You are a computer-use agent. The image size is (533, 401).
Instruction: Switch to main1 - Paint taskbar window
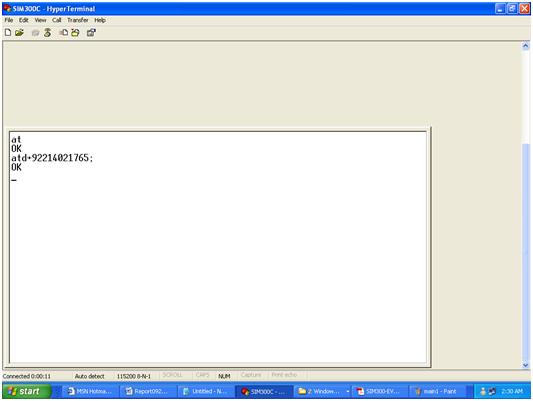[x=436, y=391]
